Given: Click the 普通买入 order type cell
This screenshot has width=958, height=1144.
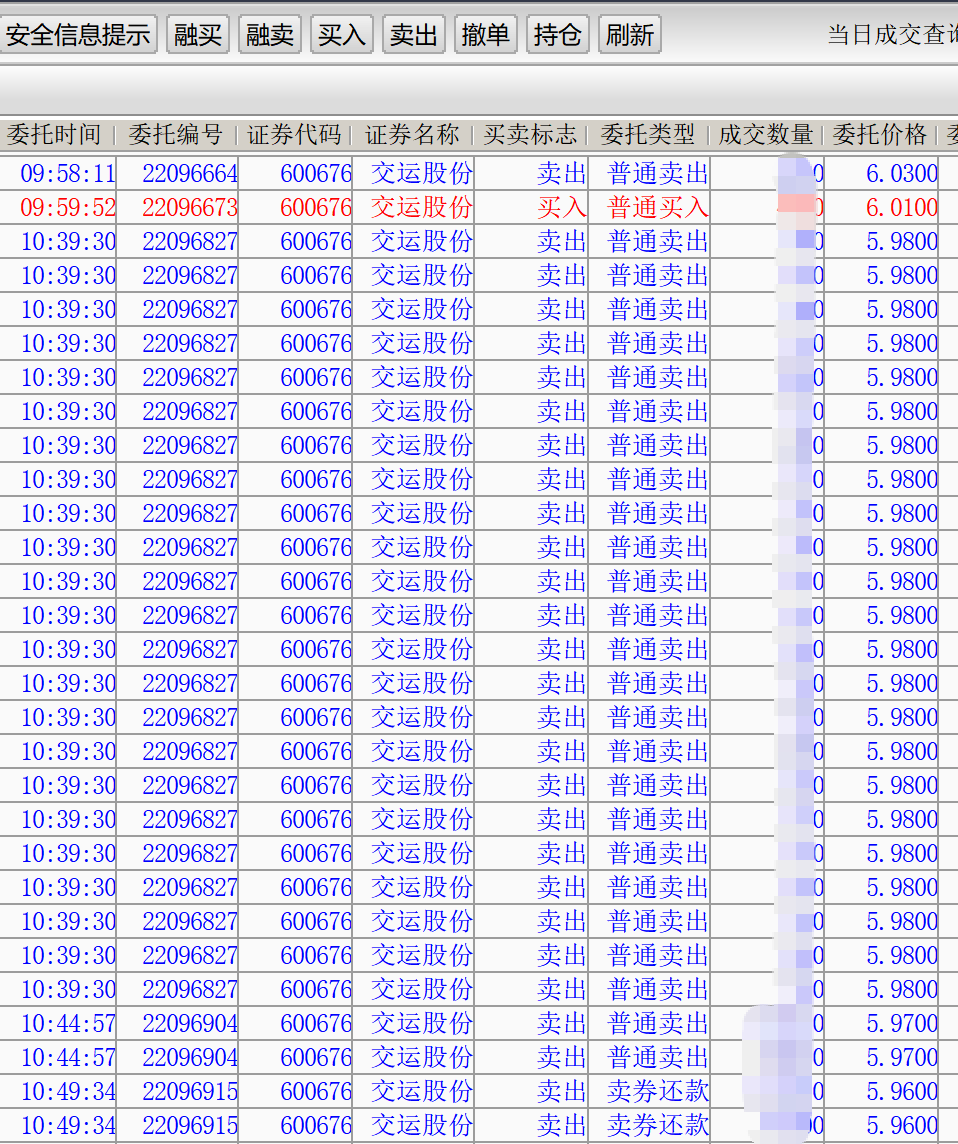Looking at the screenshot, I should pyautogui.click(x=658, y=208).
